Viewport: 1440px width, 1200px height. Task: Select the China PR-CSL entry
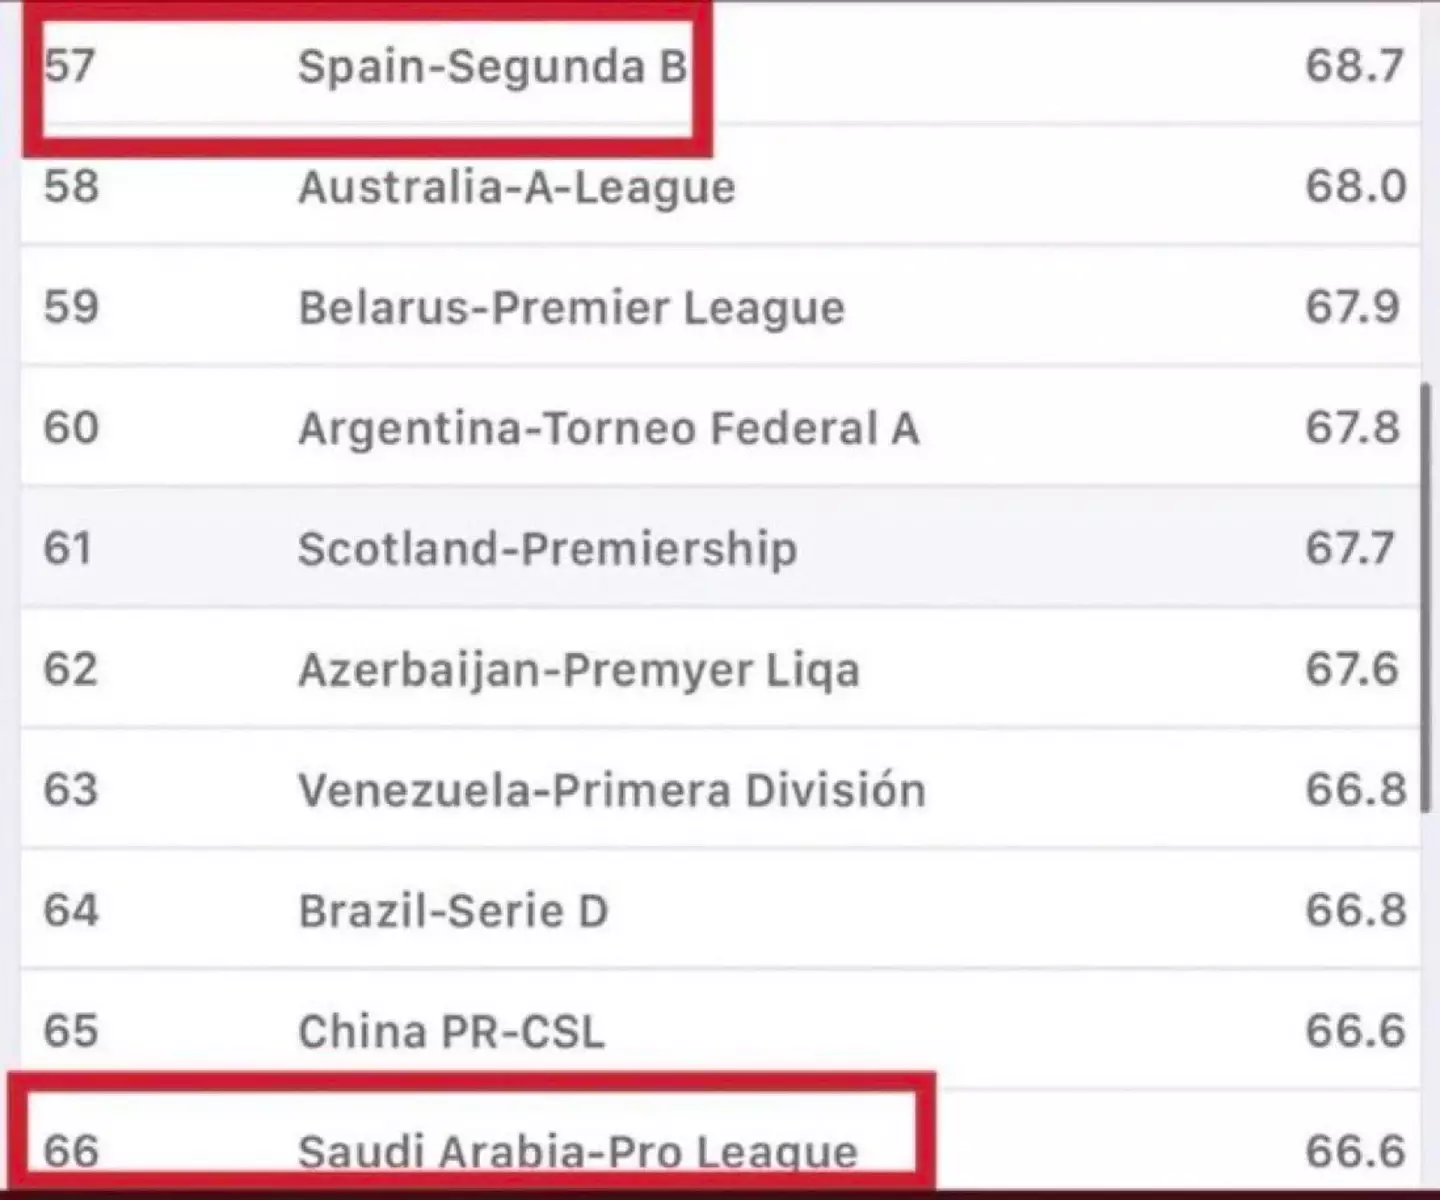point(451,1032)
